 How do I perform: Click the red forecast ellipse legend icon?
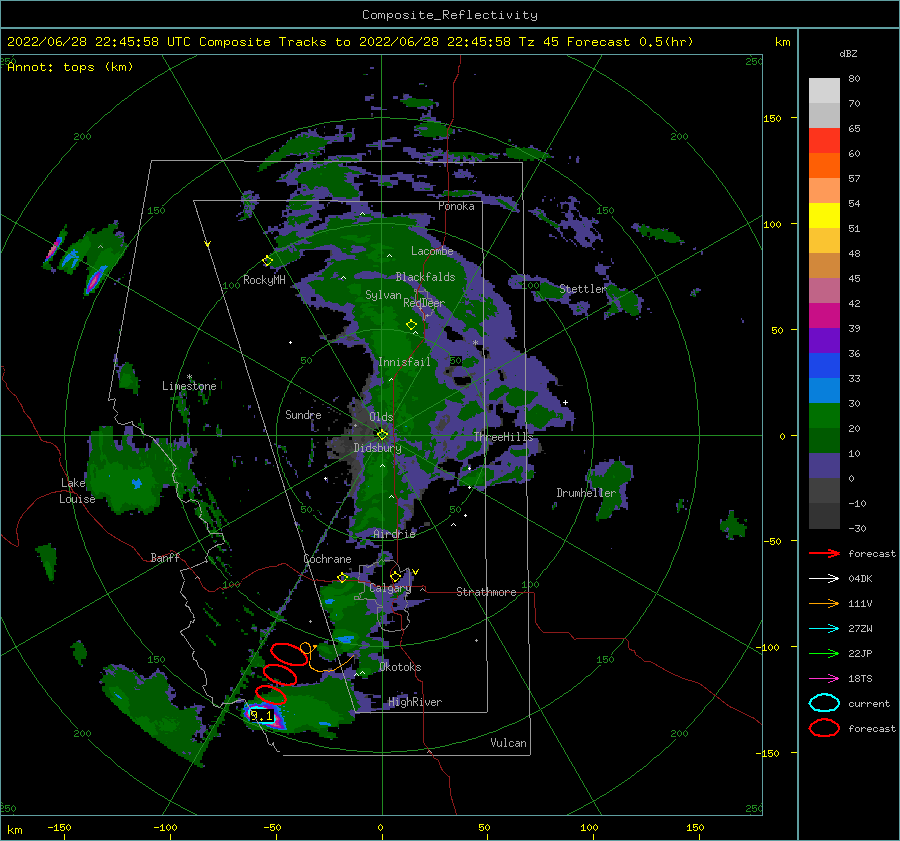point(824,728)
